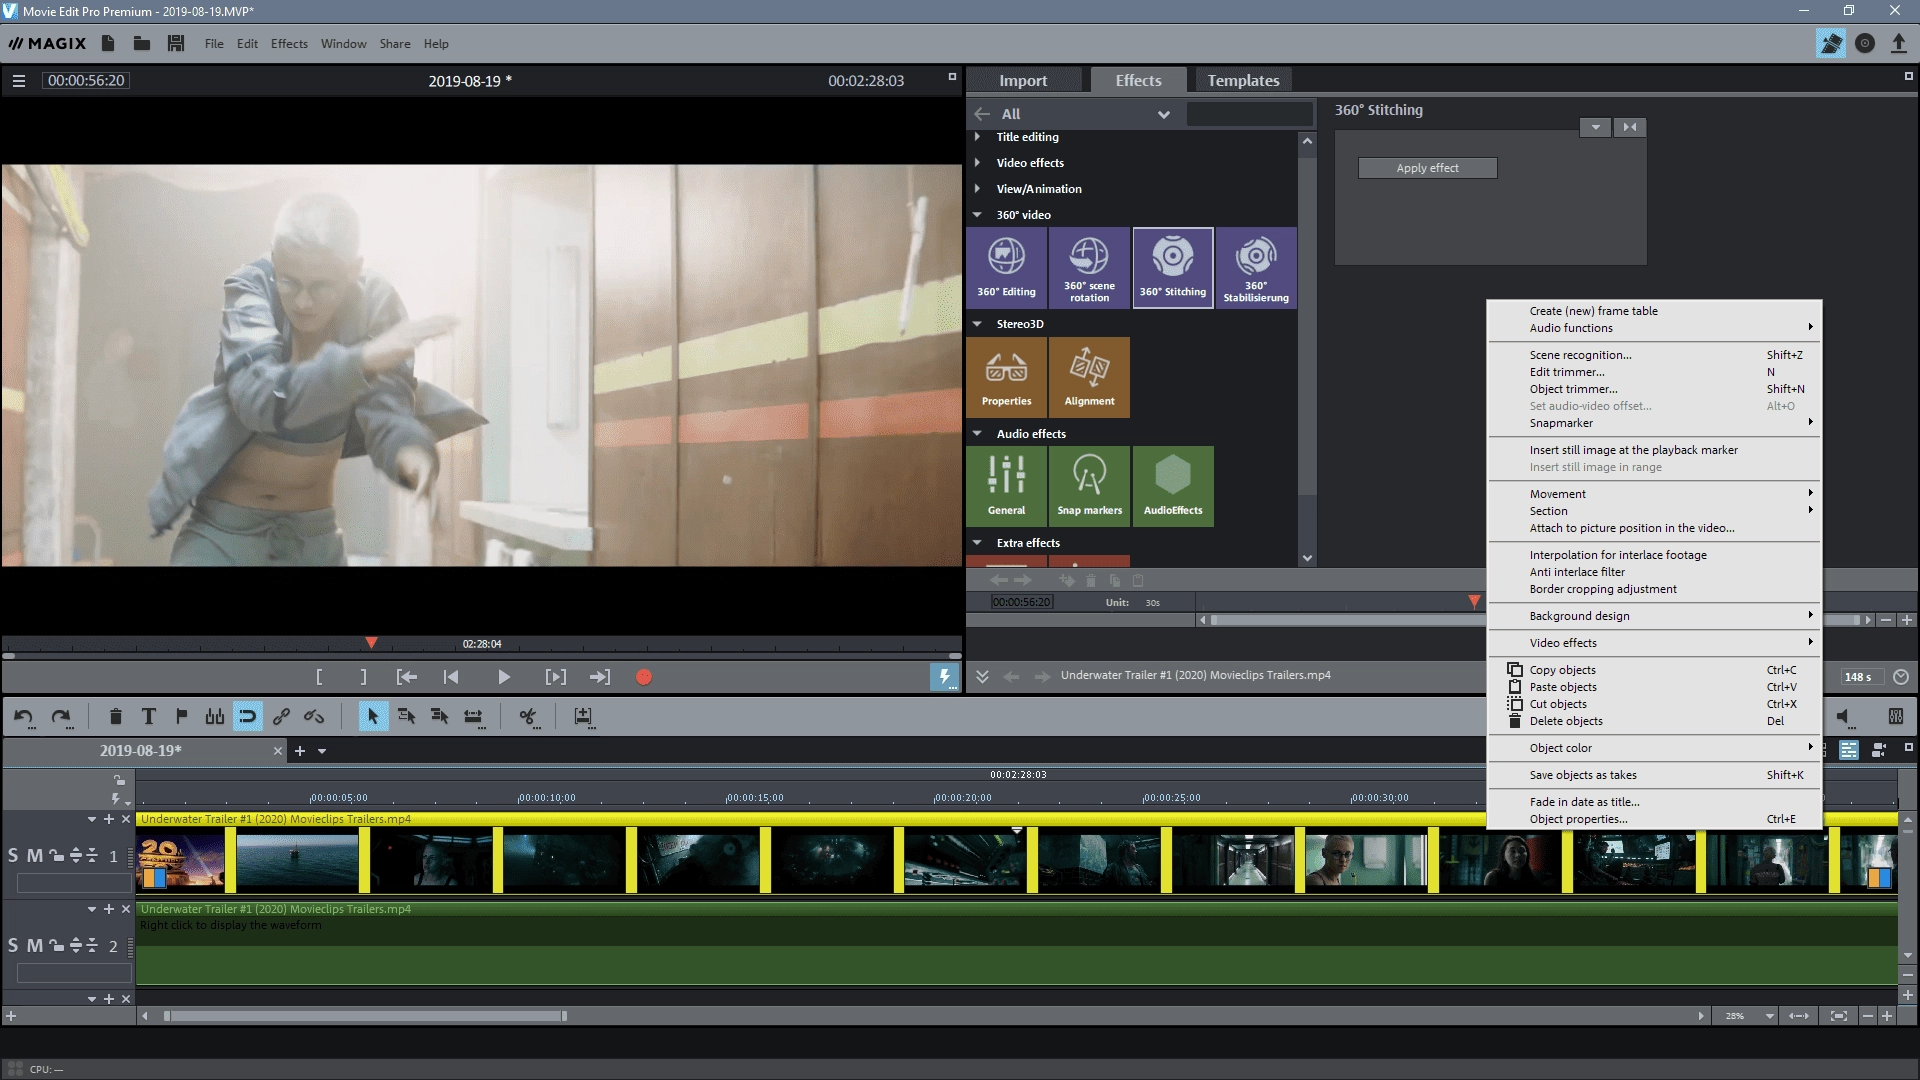The height and width of the screenshot is (1080, 1920).
Task: Toggle Solo on track 2
Action: [x=13, y=945]
